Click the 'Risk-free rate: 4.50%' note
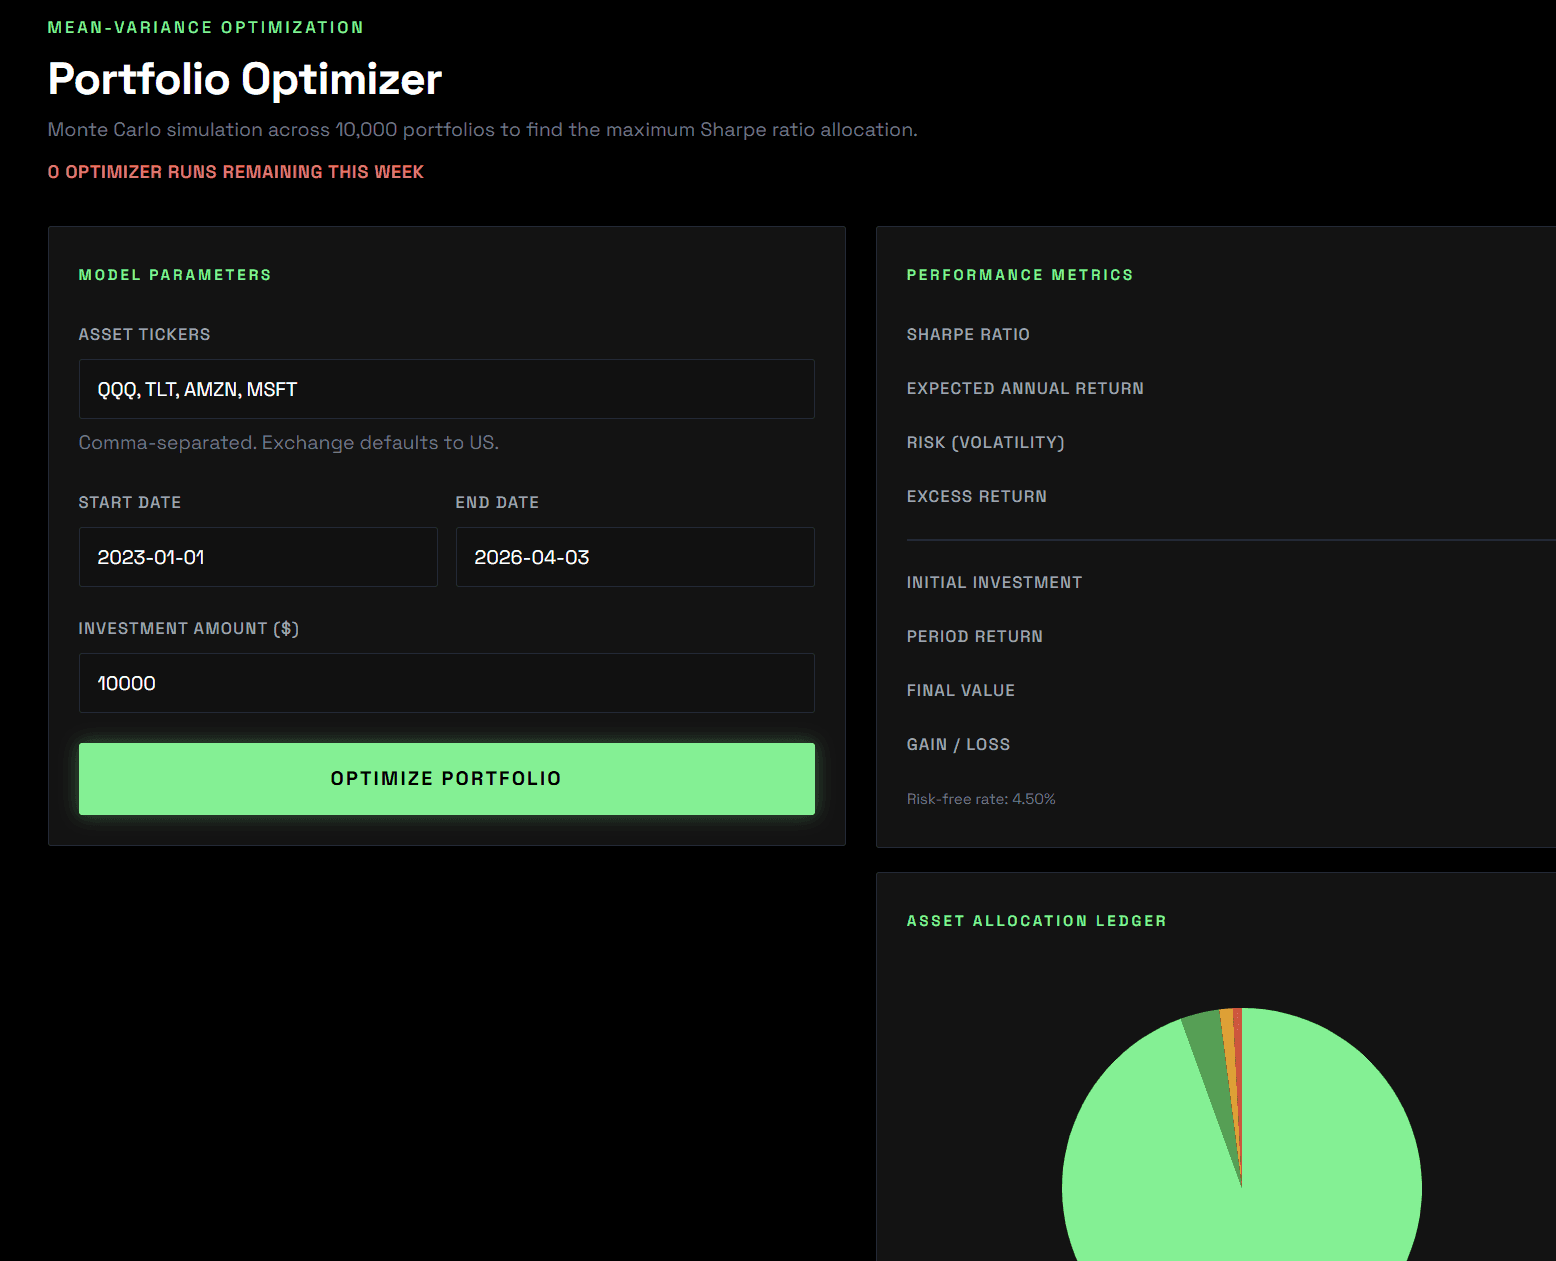 coord(981,799)
